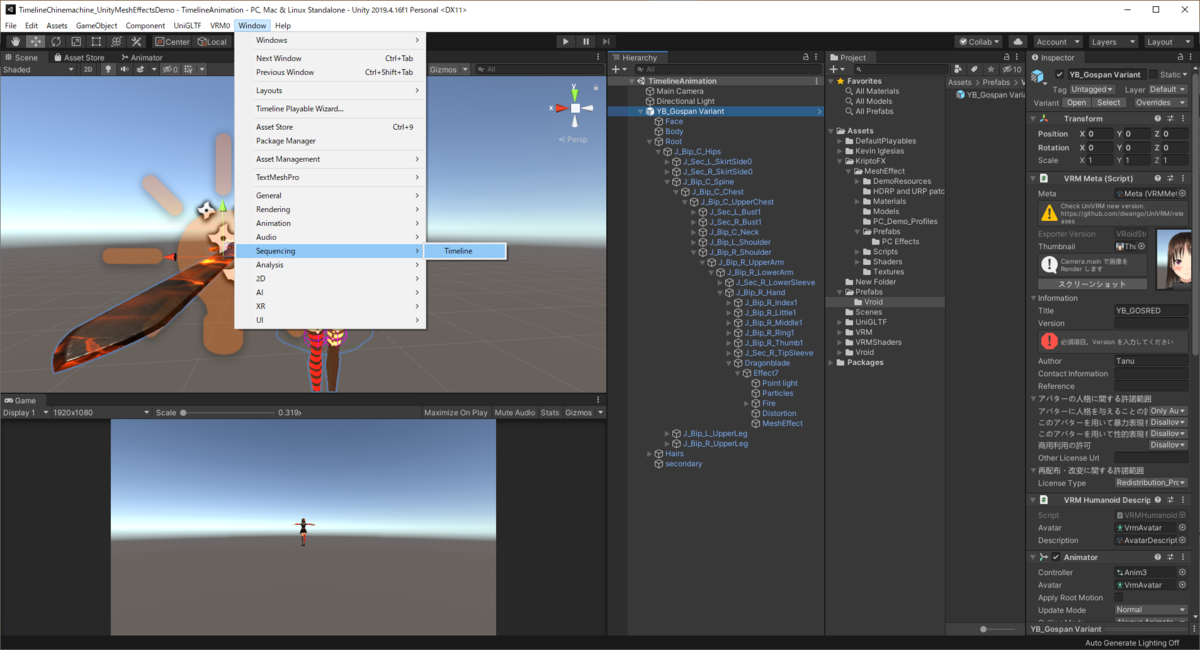Screen dimensions: 1200x650
Task: Switch to Asset Store tab
Action: [x=78, y=57]
